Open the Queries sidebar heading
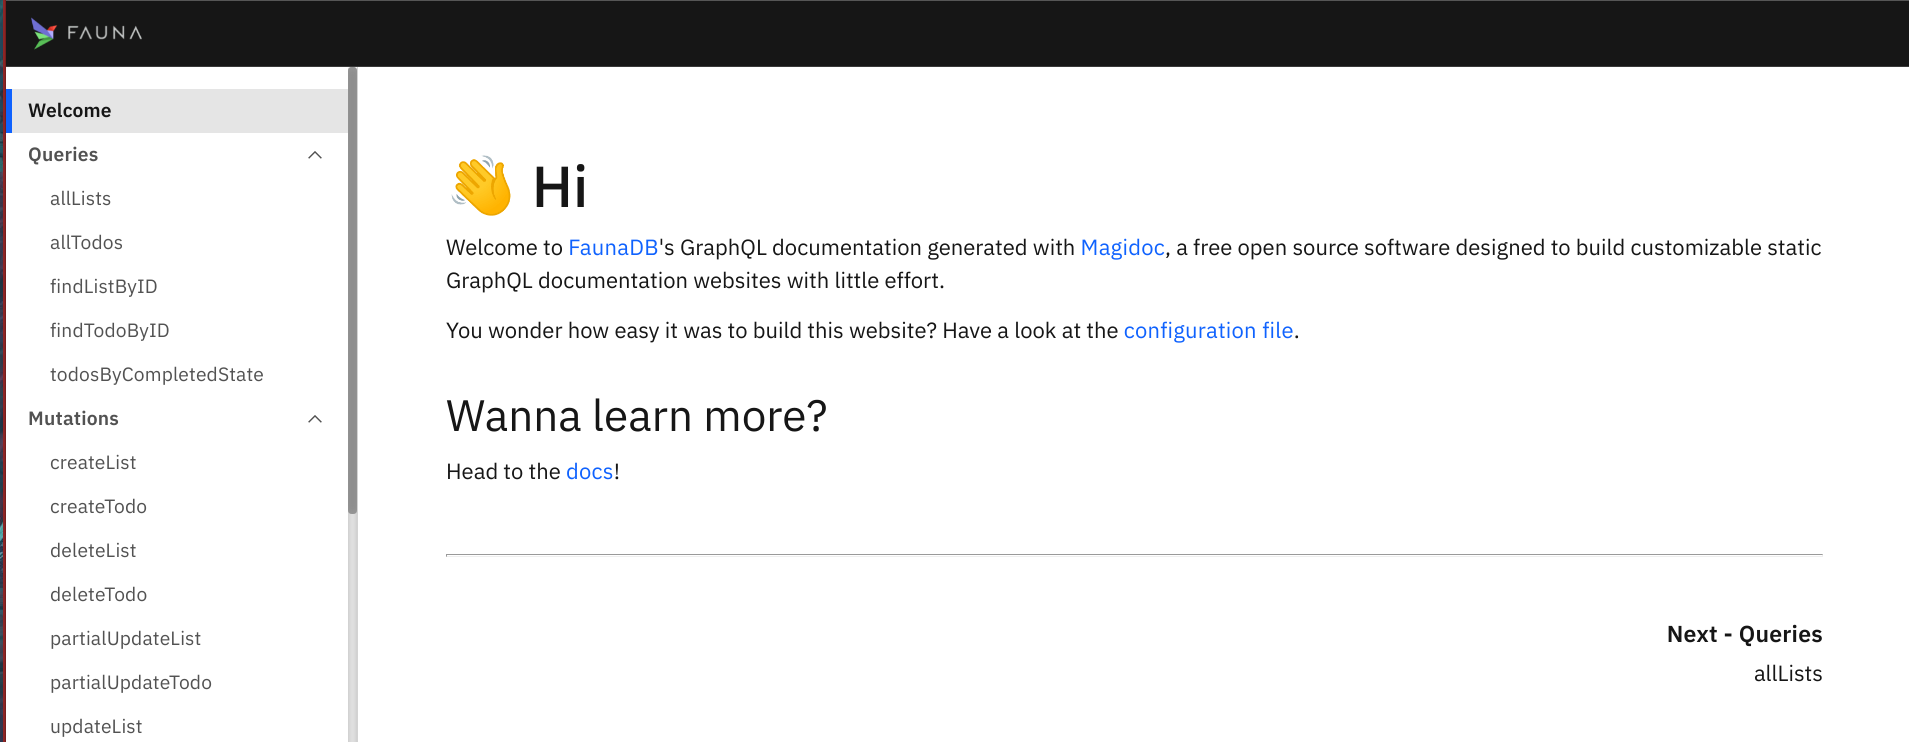This screenshot has width=1909, height=742. (x=63, y=155)
